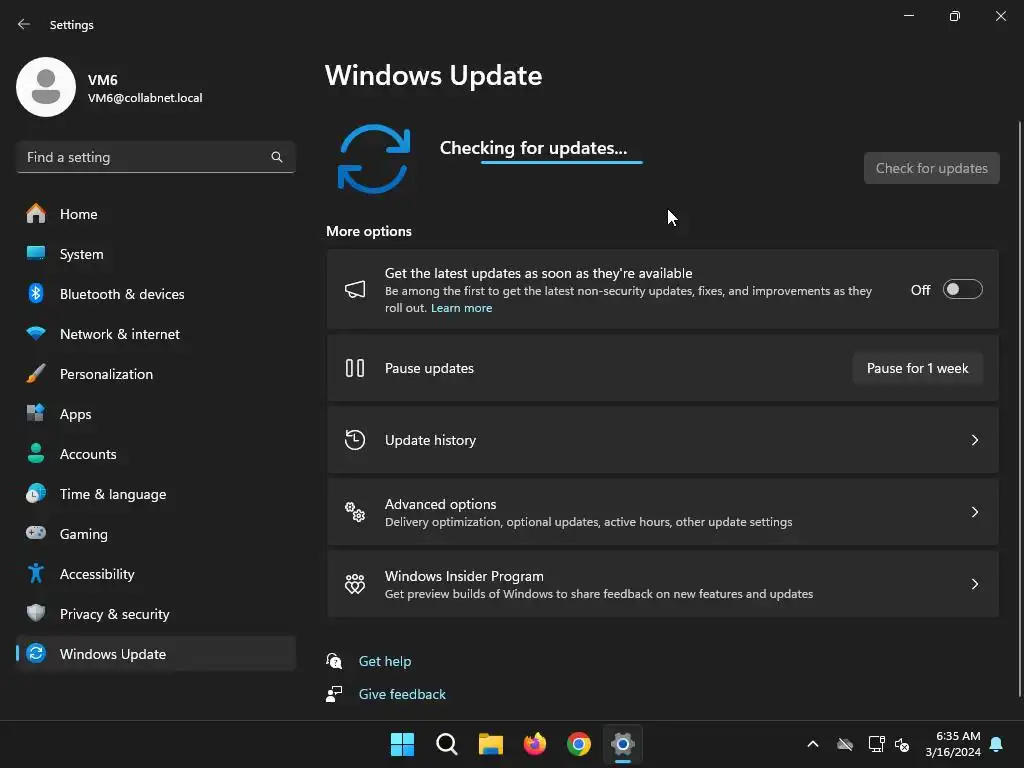This screenshot has height=768, width=1024.
Task: Click the Settings gear in taskbar
Action: tap(623, 744)
